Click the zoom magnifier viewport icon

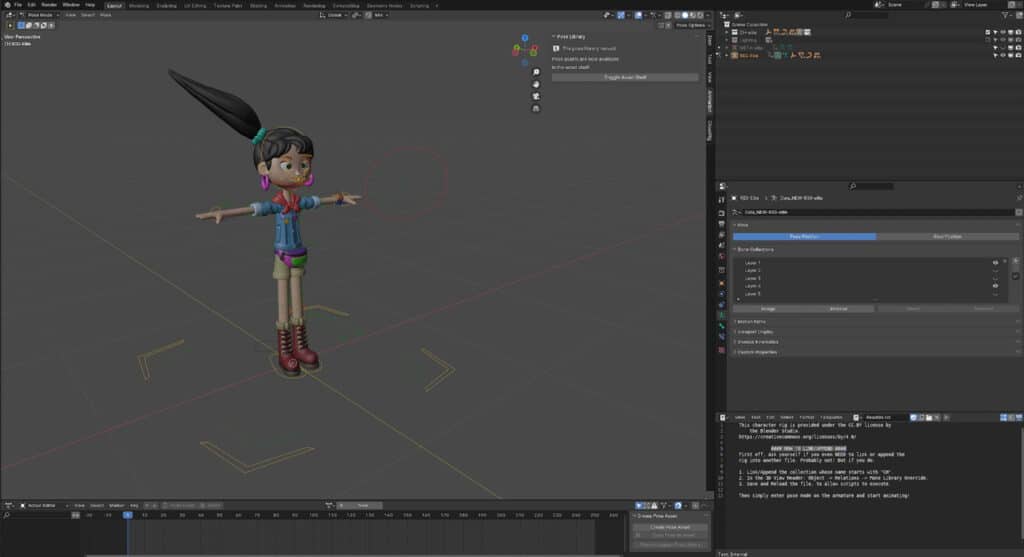(x=536, y=72)
